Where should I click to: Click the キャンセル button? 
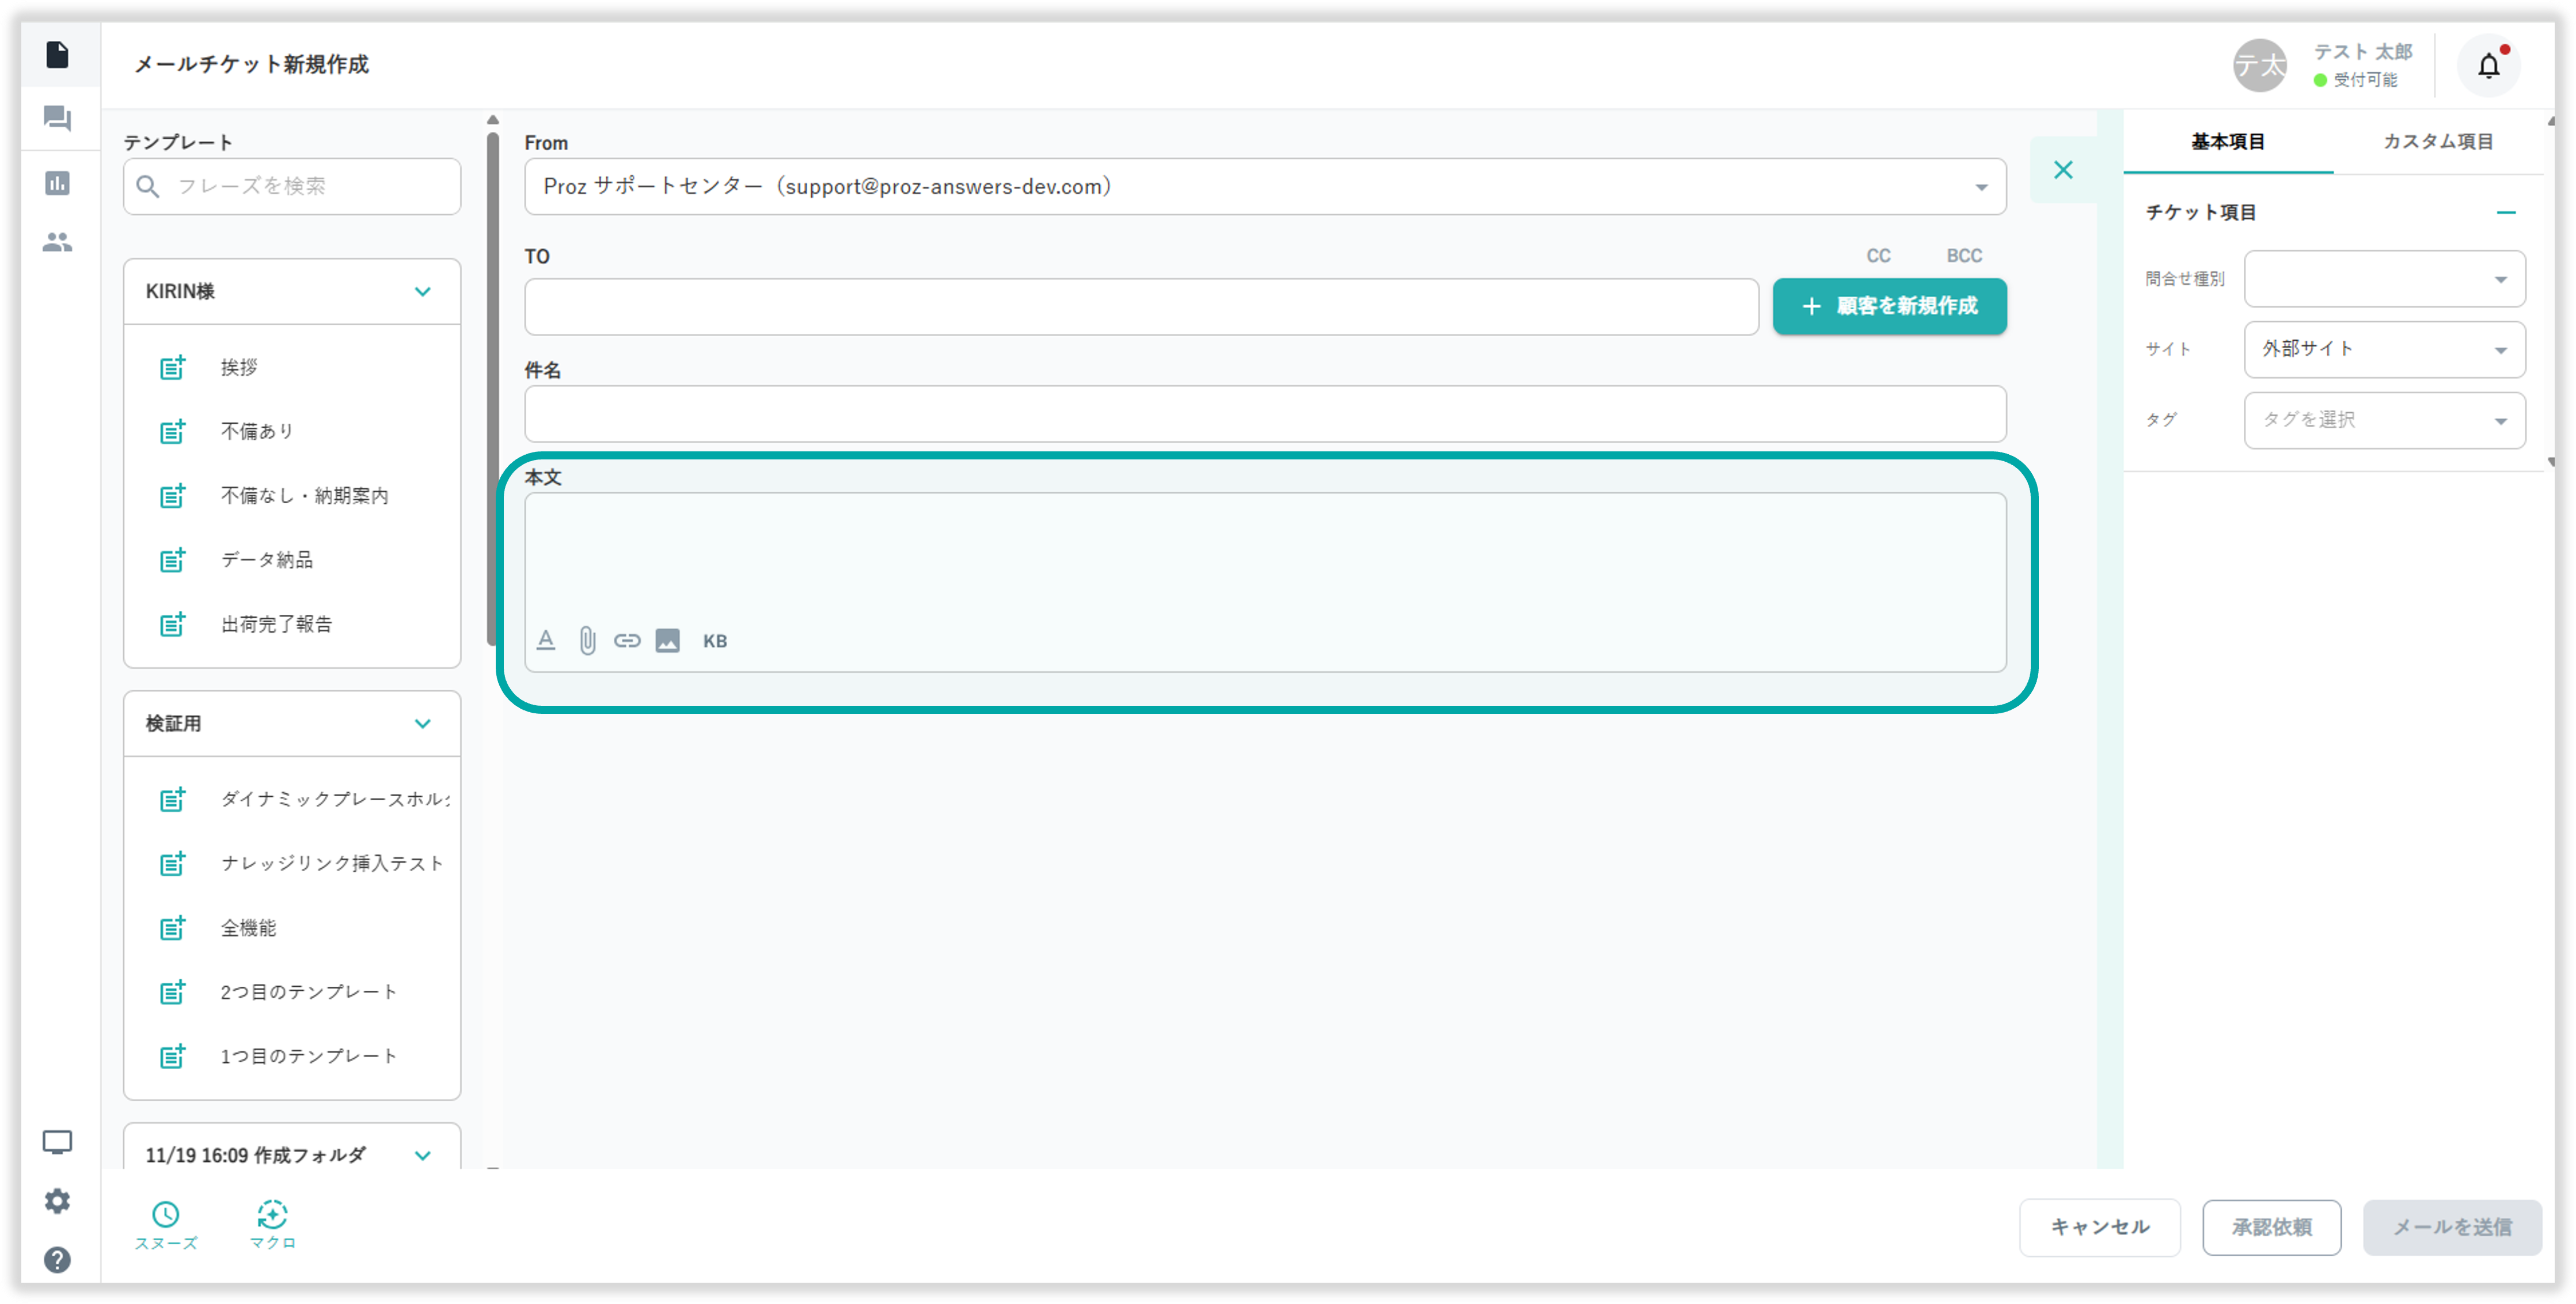pos(2099,1227)
